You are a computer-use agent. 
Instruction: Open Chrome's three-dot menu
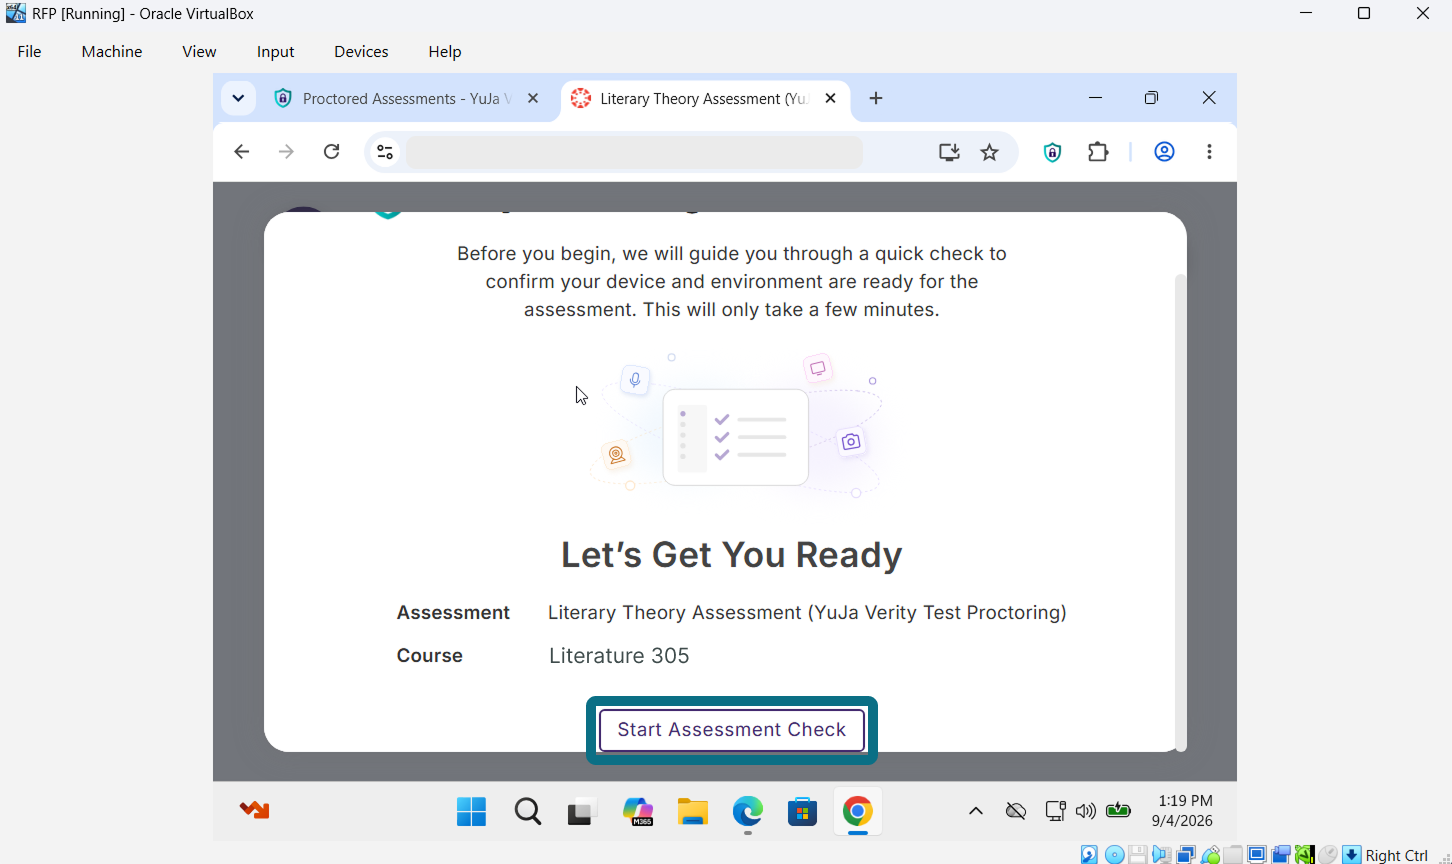[x=1210, y=152]
